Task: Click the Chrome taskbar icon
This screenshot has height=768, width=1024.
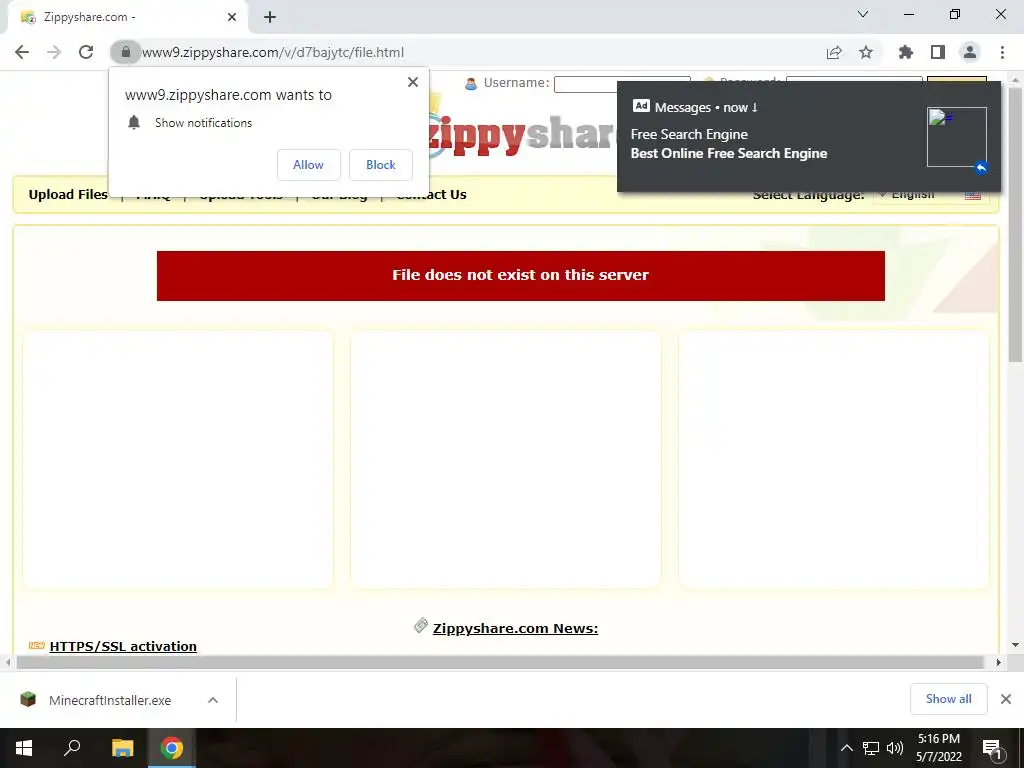Action: (172, 748)
